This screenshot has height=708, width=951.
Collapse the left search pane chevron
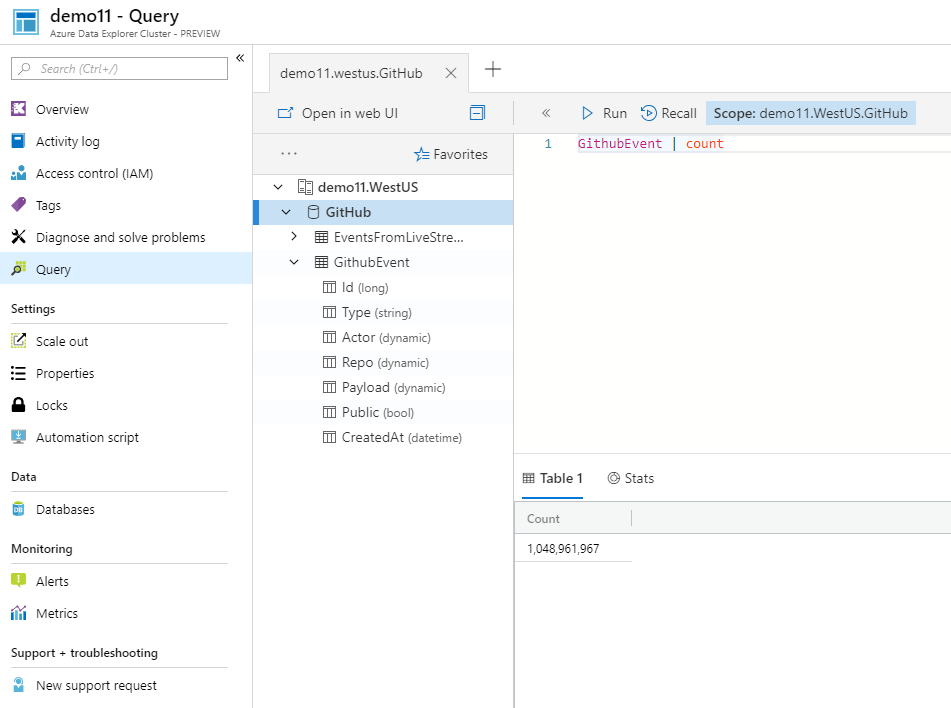pos(240,57)
